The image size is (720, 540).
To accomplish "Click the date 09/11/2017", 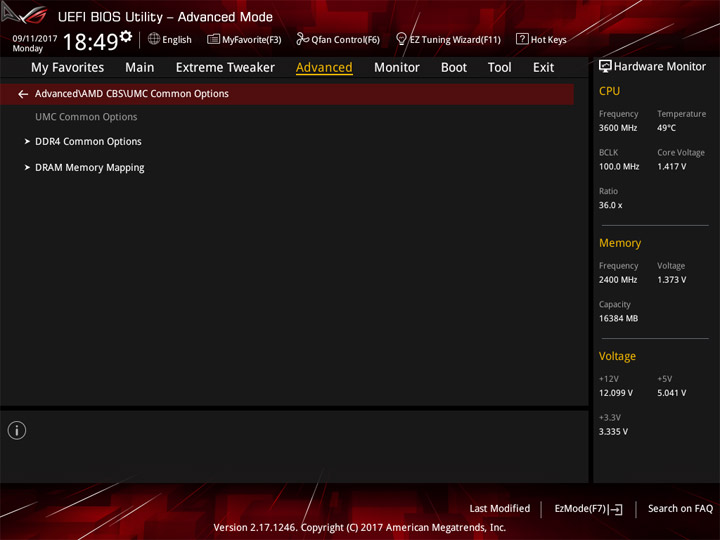I will pyautogui.click(x=35, y=38).
